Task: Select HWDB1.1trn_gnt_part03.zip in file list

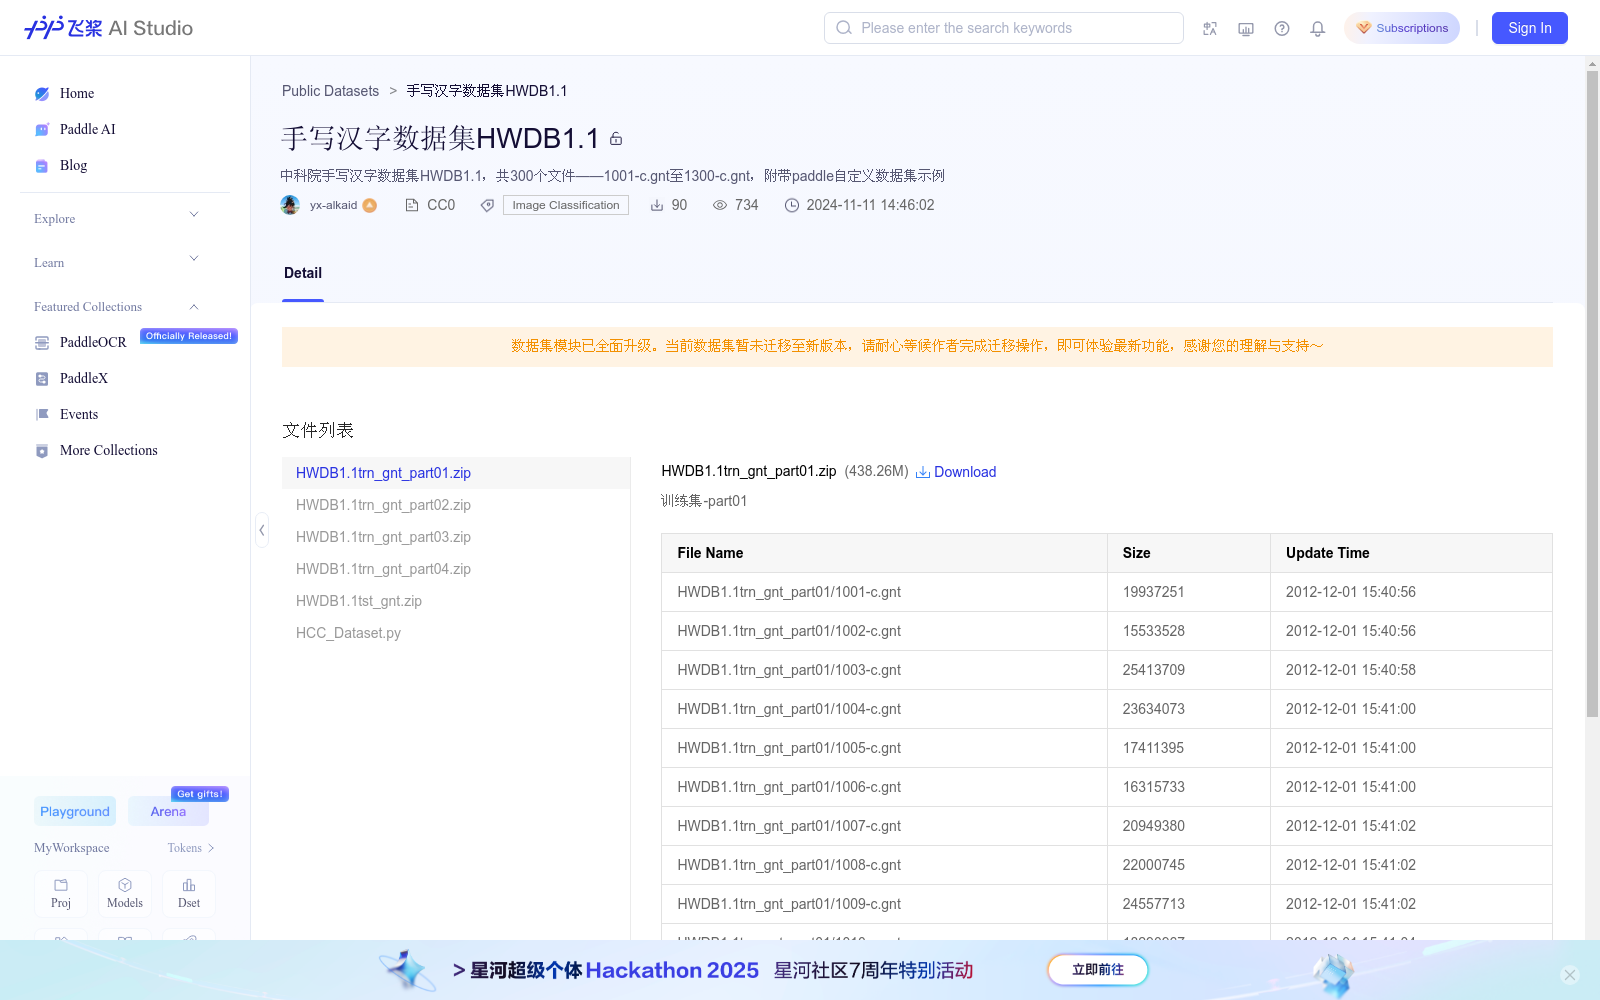Action: point(456,537)
